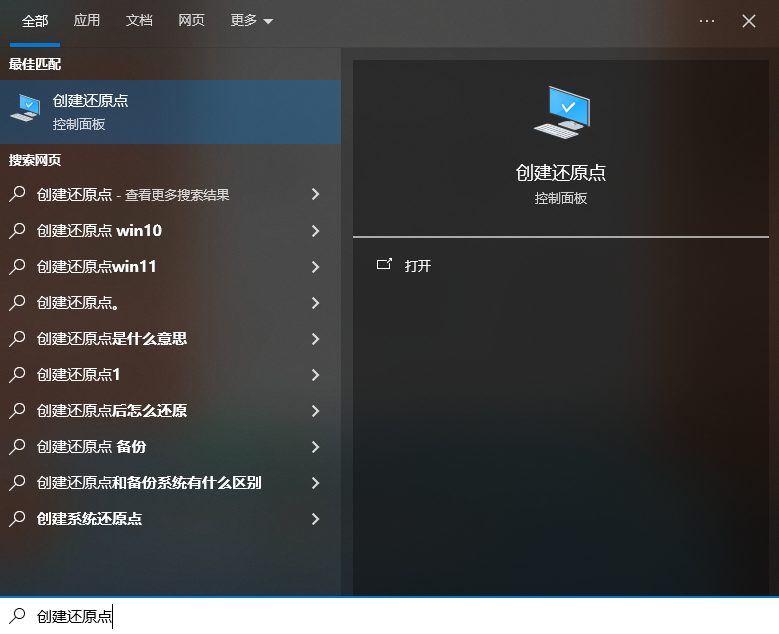Click the magnifier icon in the search box
Viewport: 779px width, 634px height.
pos(17,616)
